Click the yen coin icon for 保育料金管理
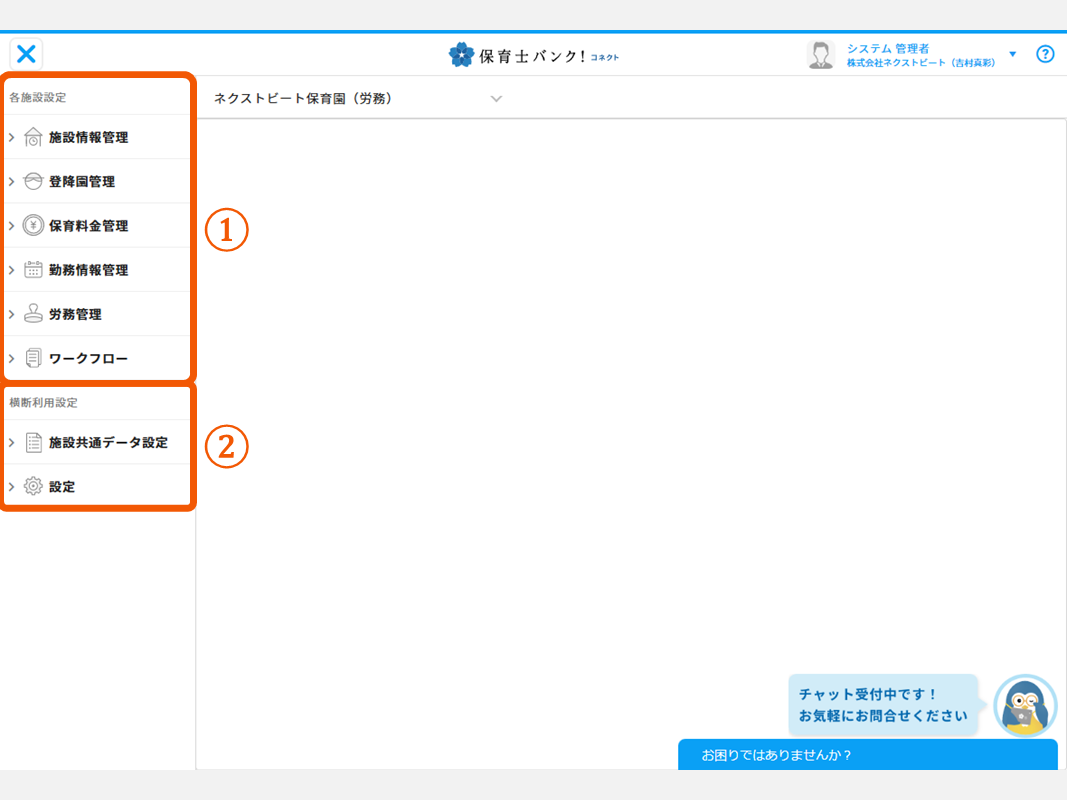This screenshot has height=800, width=1067. click(33, 226)
